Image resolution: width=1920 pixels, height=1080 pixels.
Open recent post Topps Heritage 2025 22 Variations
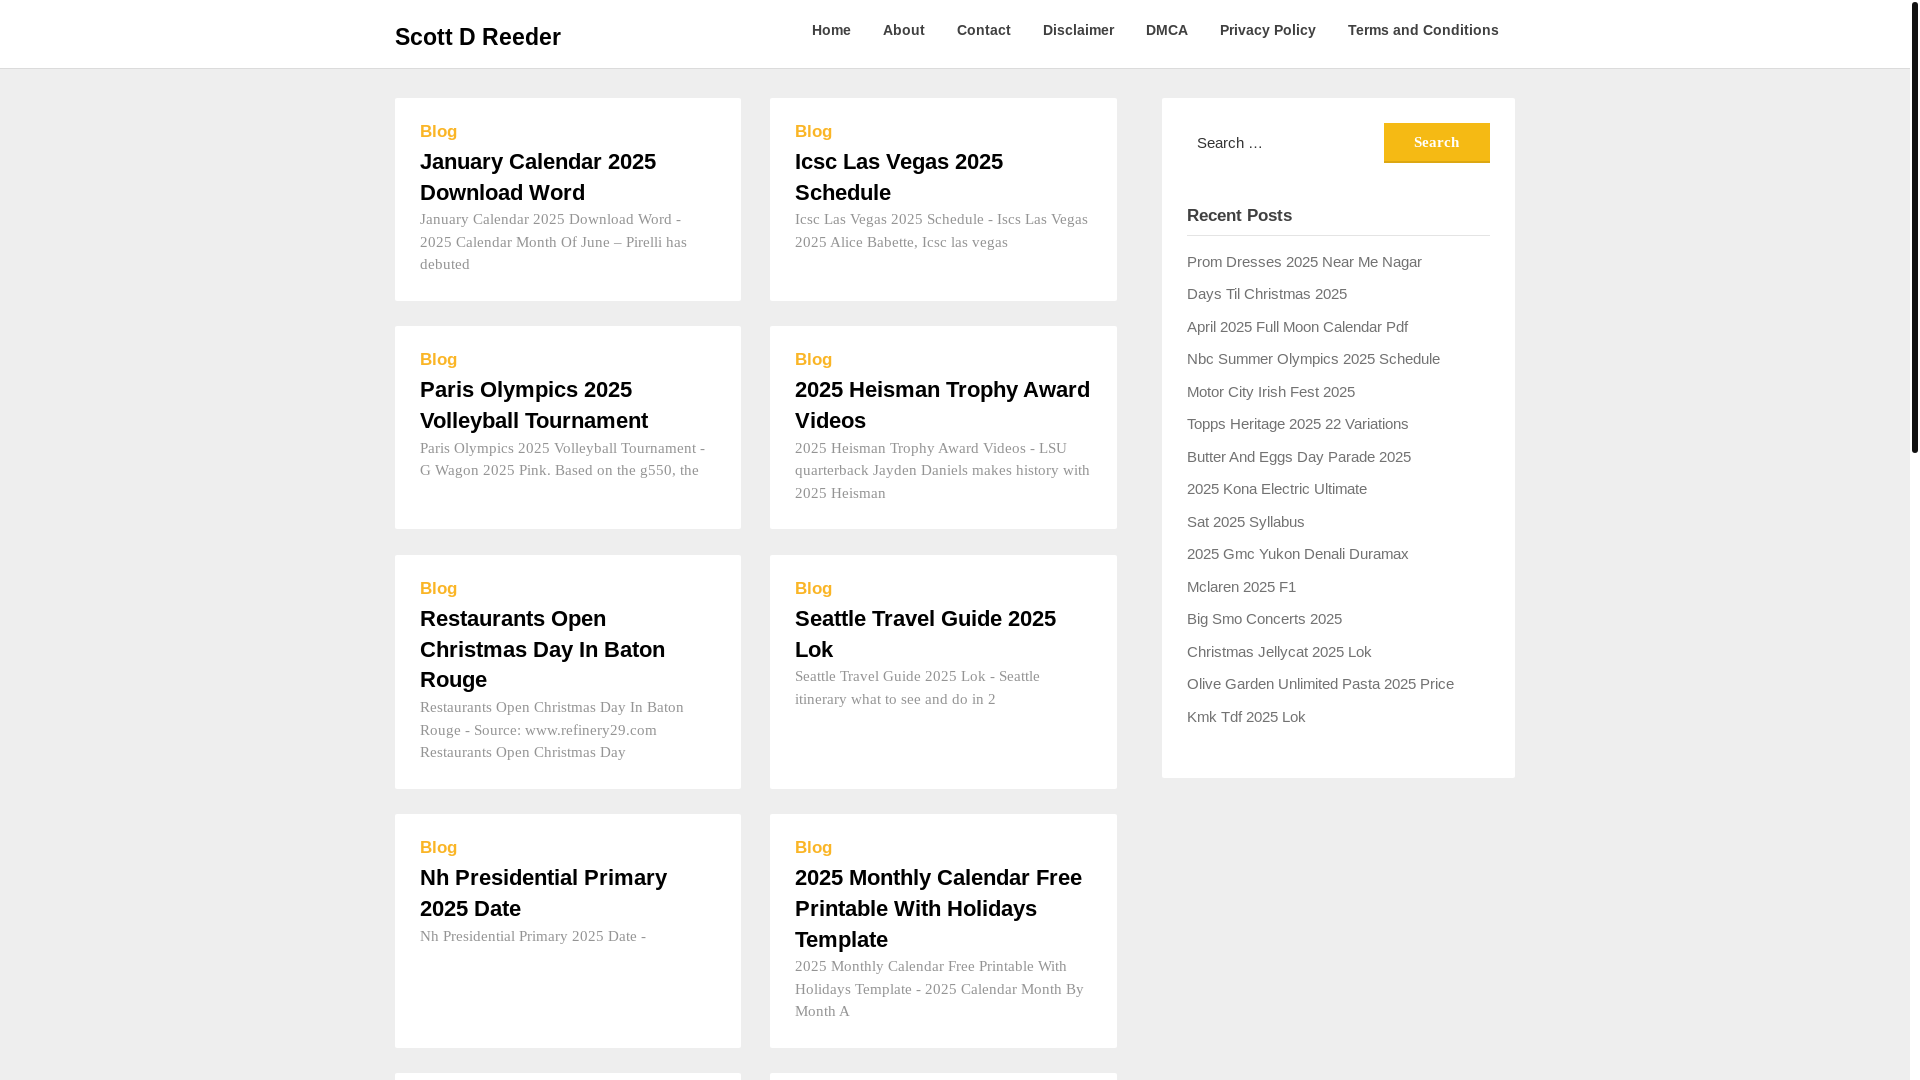[x=1297, y=424]
